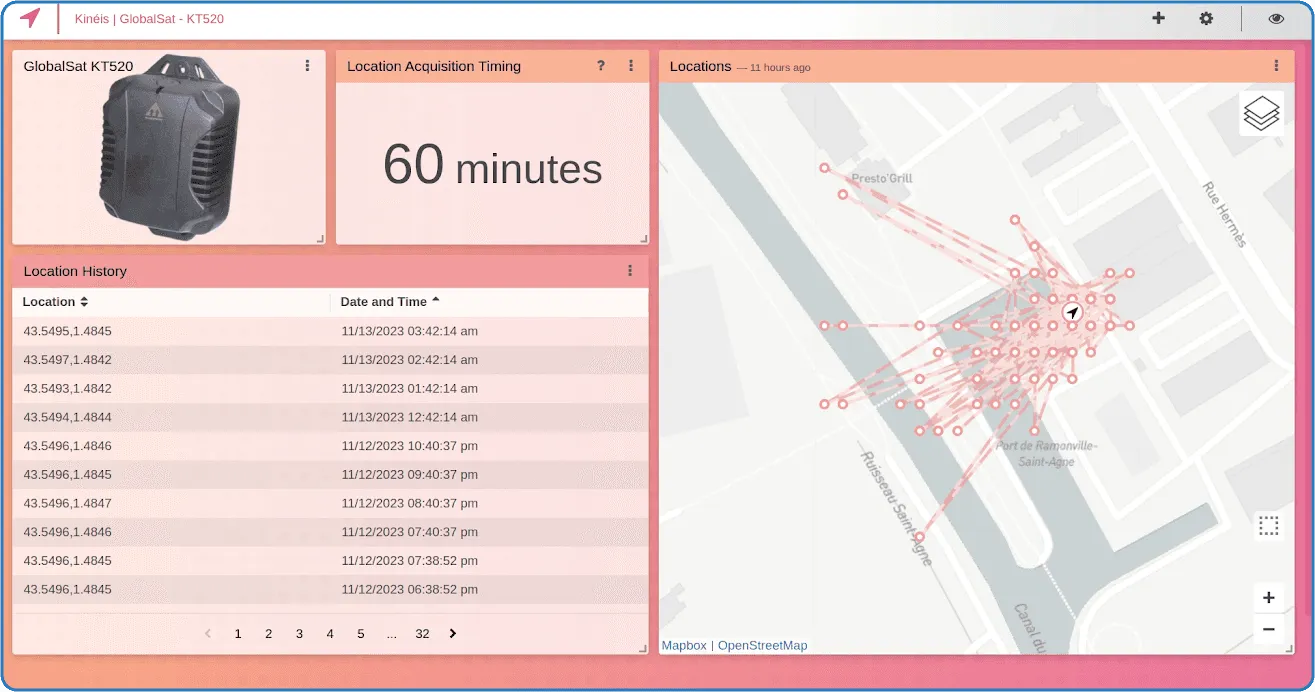The width and height of the screenshot is (1315, 692).
Task: Click the help question mark icon
Action: click(x=601, y=66)
